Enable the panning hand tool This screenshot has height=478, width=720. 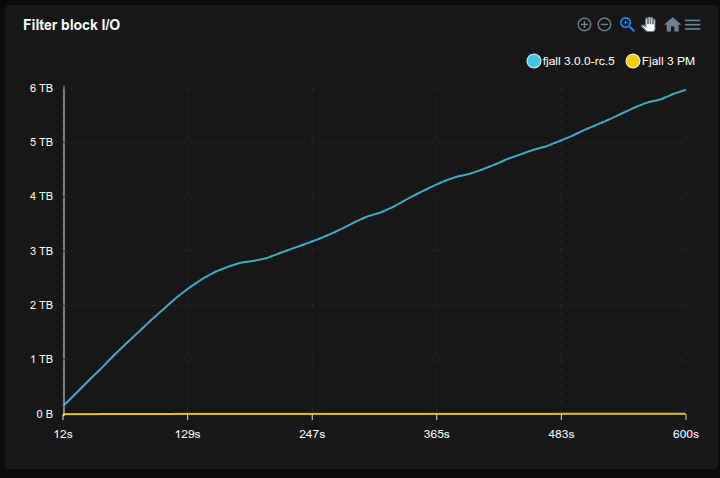tap(649, 24)
